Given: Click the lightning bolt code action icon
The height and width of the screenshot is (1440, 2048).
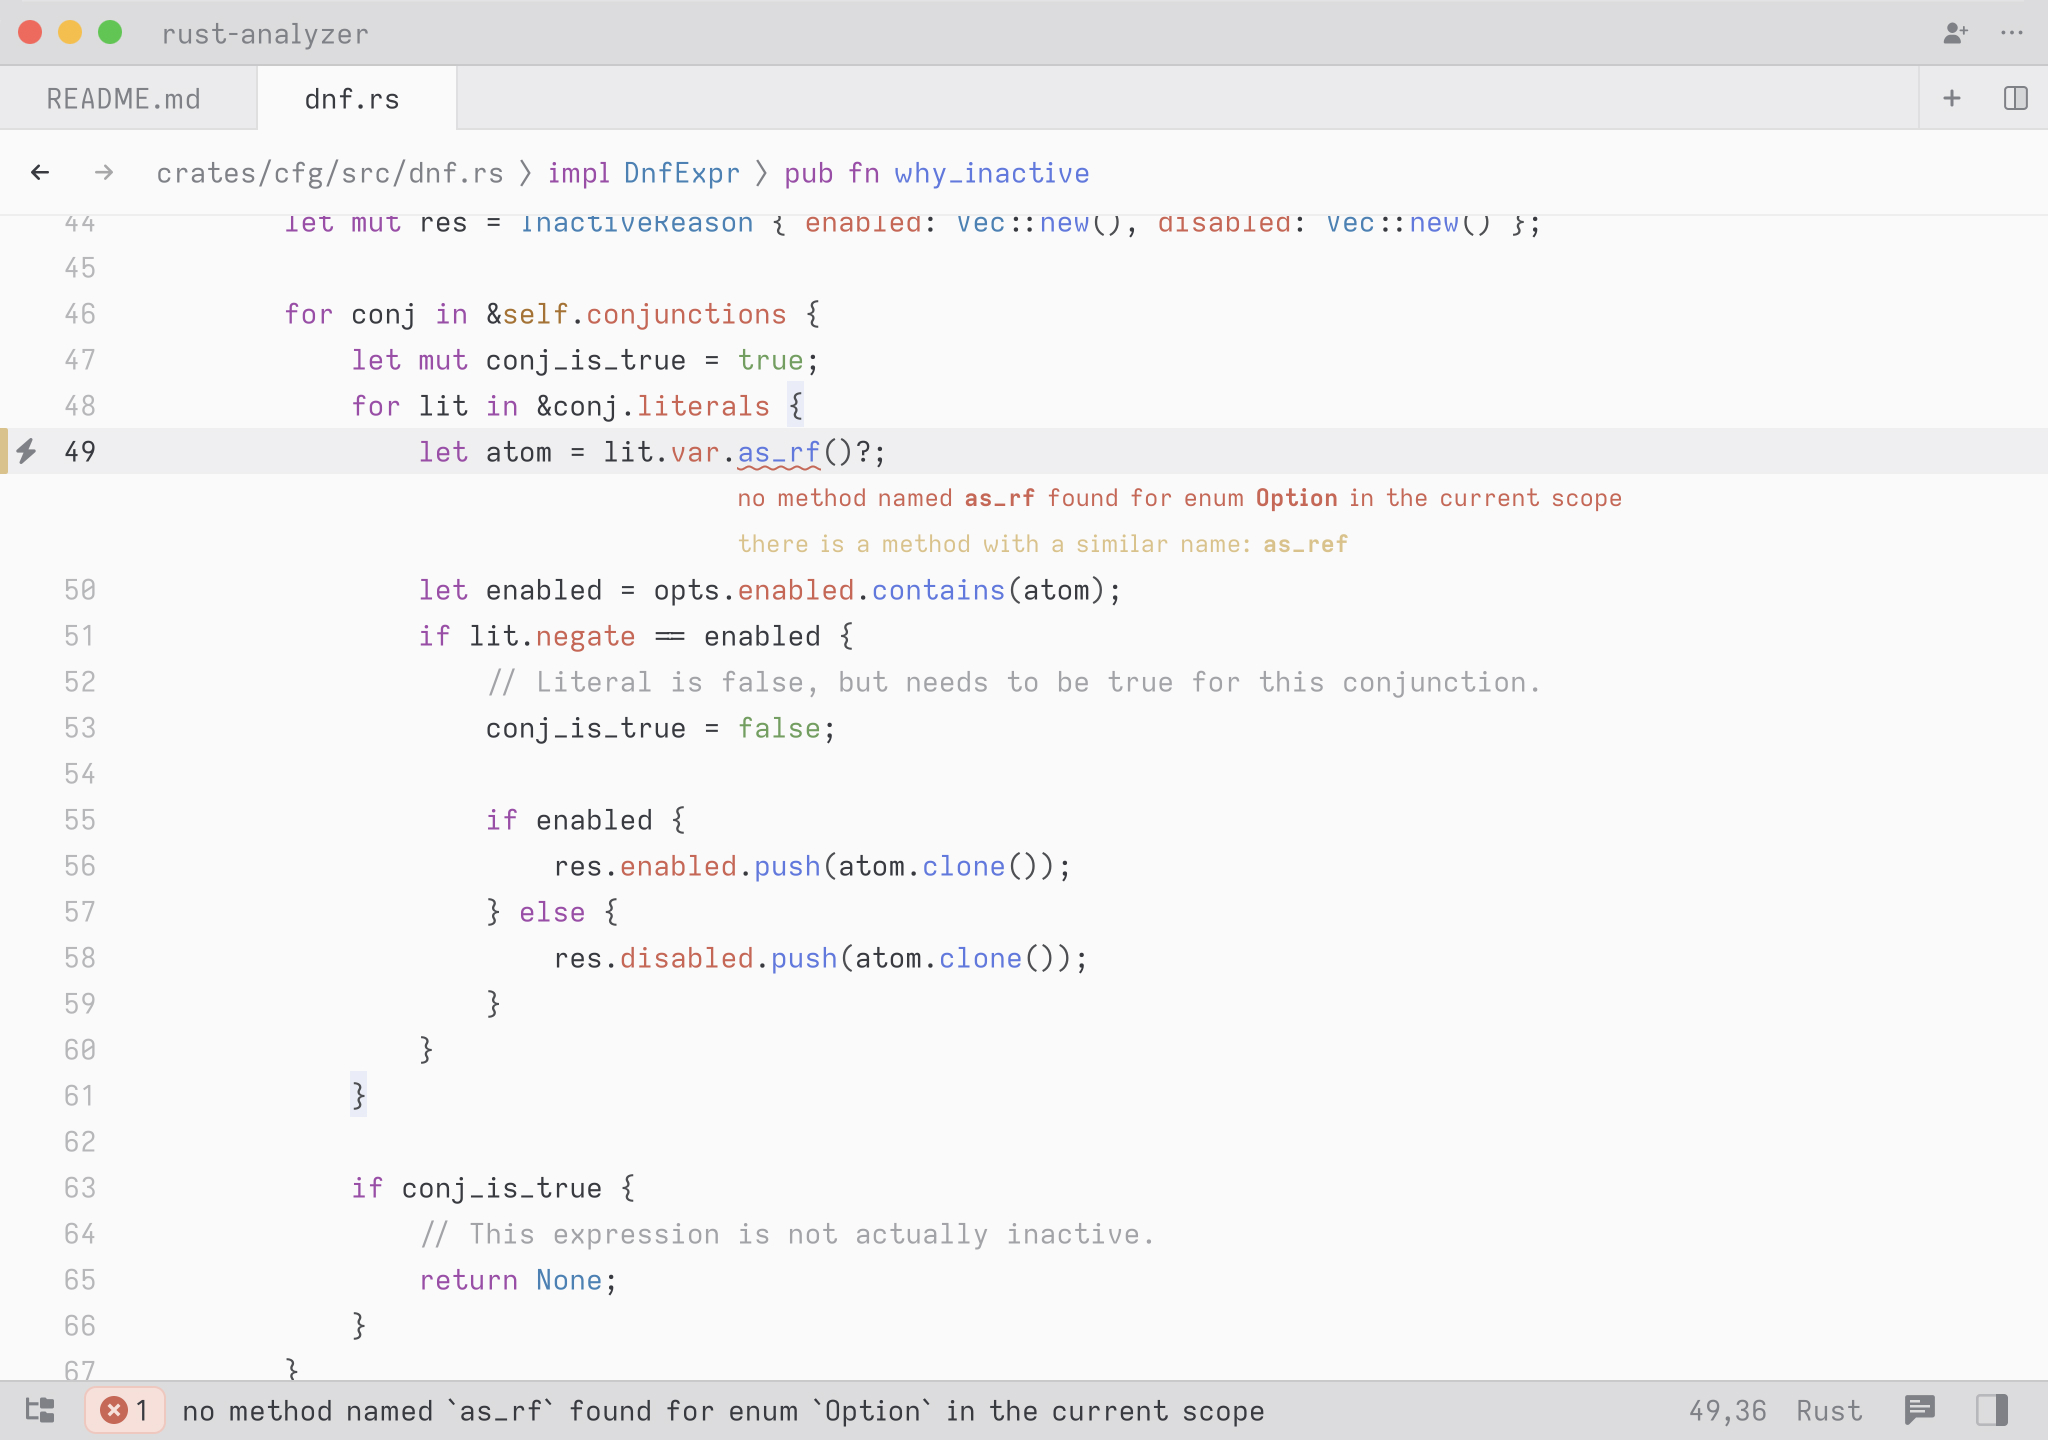Looking at the screenshot, I should (x=27, y=451).
